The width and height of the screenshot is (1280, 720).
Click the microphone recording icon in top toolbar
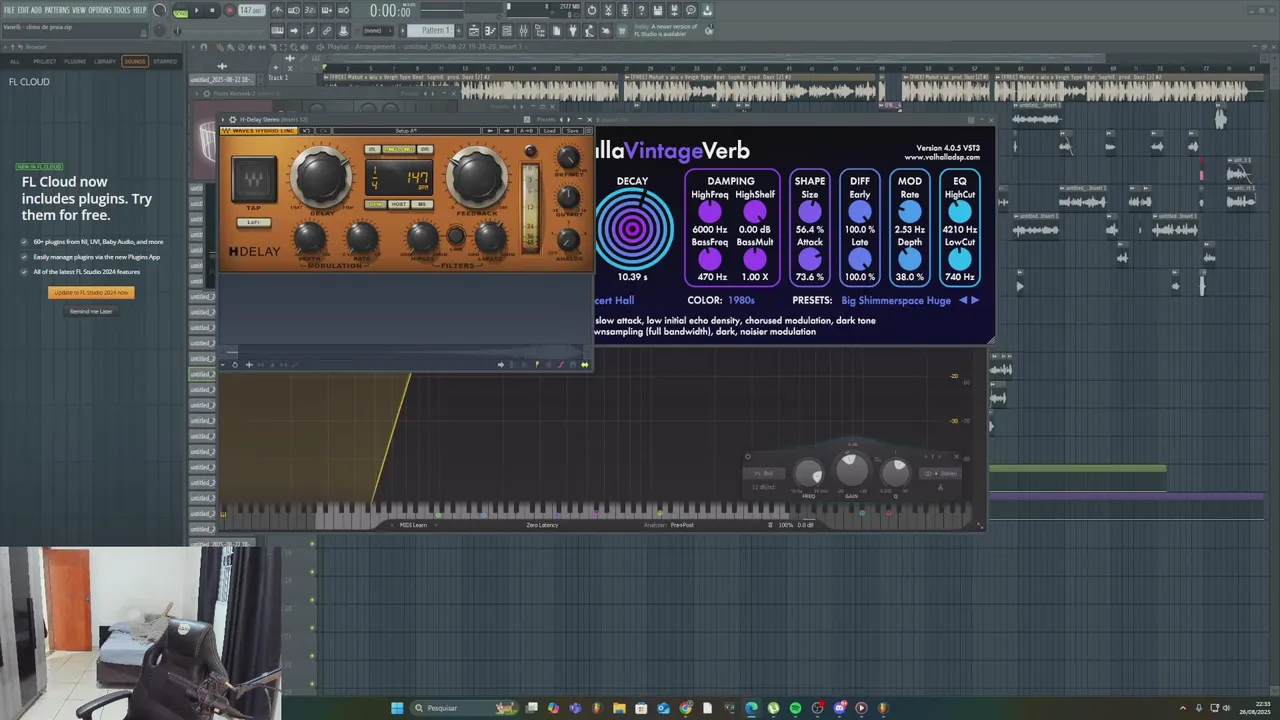[x=624, y=10]
